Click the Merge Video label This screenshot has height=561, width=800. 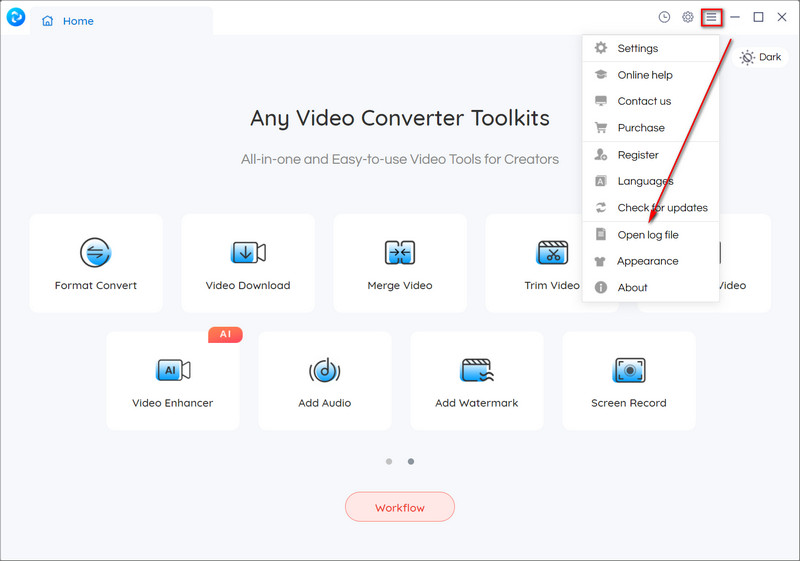click(400, 286)
